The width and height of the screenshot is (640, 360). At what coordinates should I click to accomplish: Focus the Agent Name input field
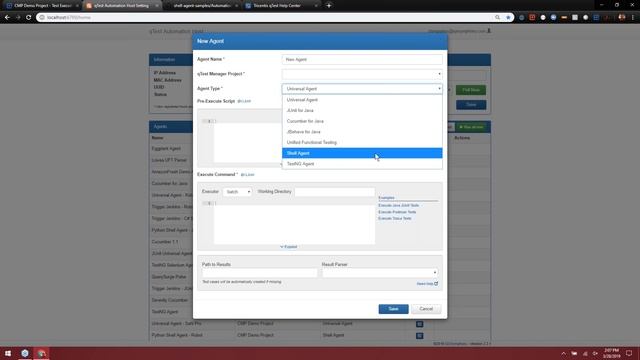pyautogui.click(x=362, y=59)
